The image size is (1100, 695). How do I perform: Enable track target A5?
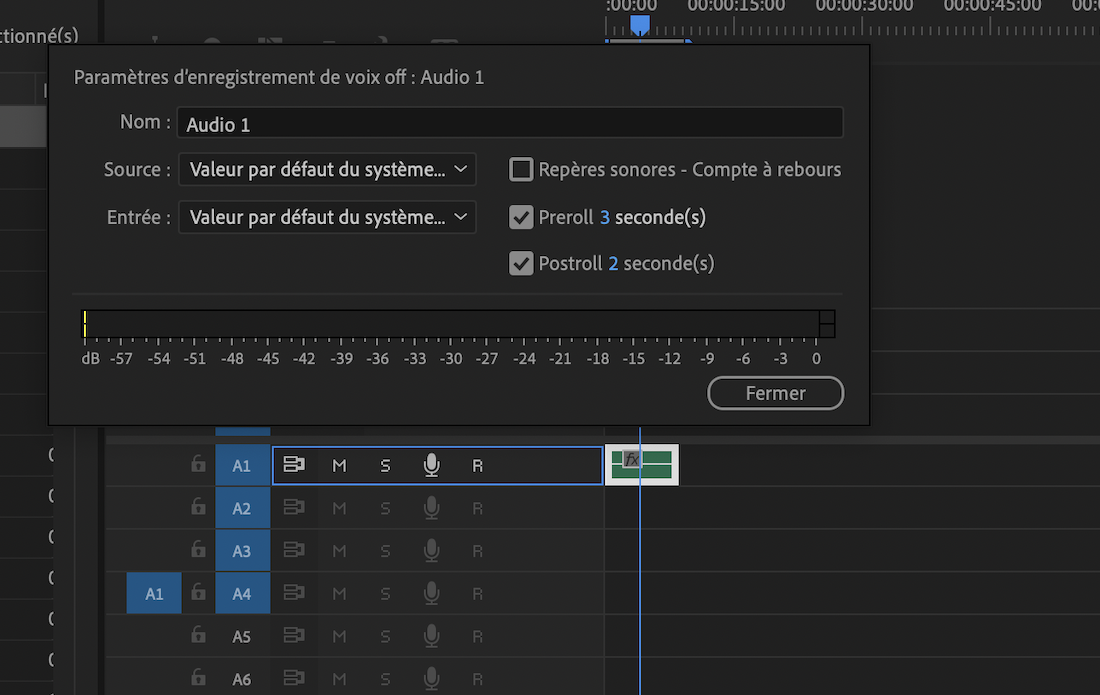click(242, 636)
